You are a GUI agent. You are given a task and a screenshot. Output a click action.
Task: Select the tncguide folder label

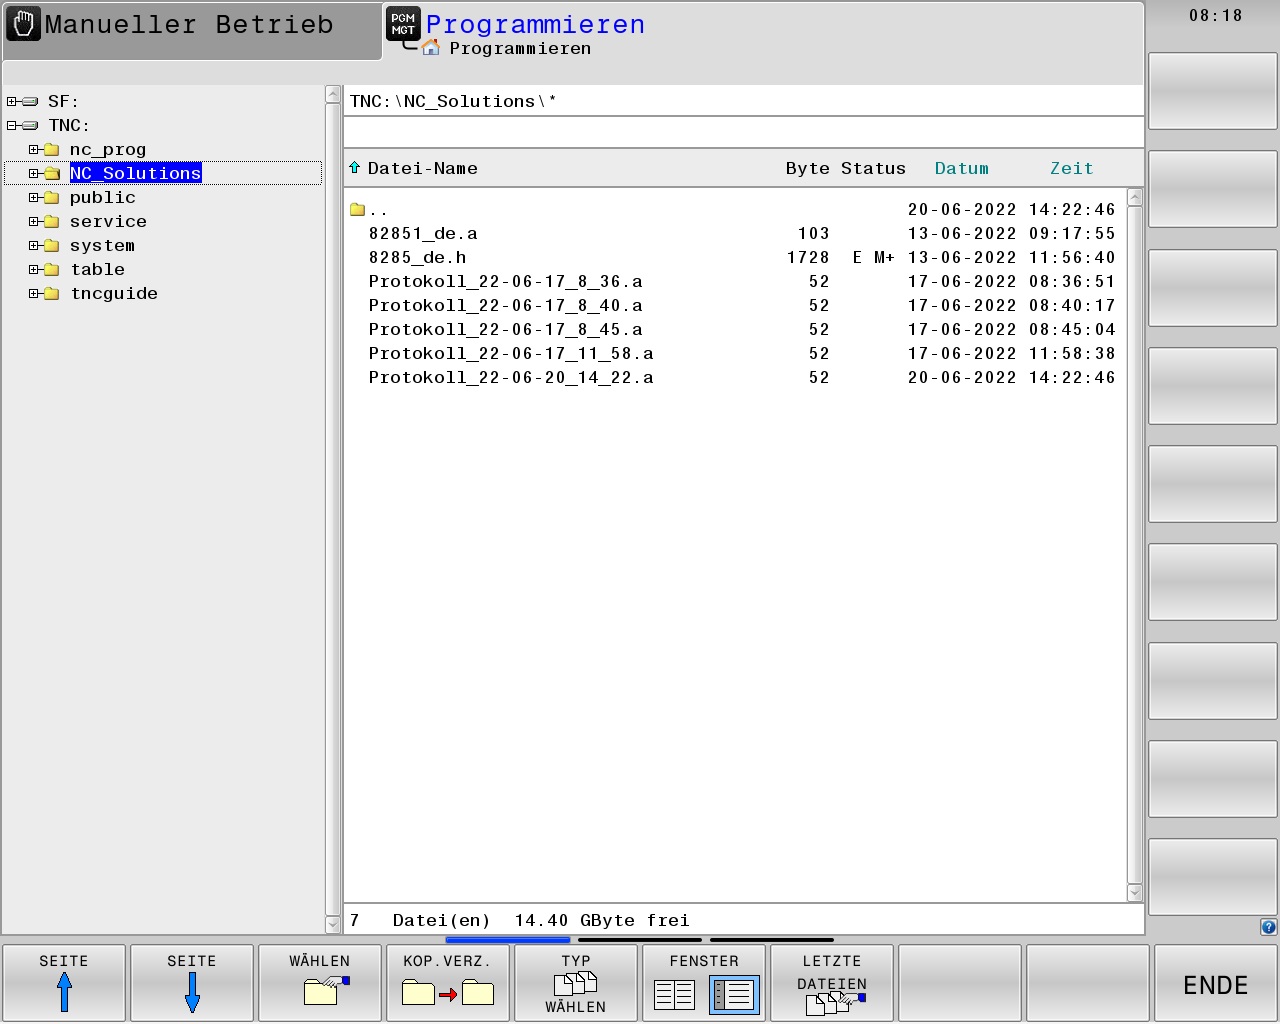coord(114,293)
